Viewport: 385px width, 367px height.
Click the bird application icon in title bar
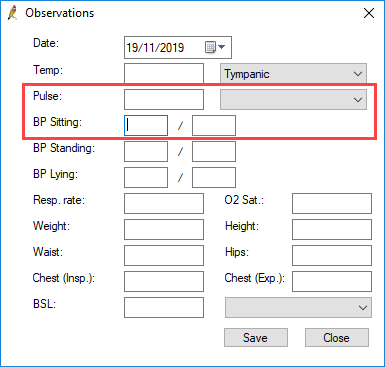13,13
